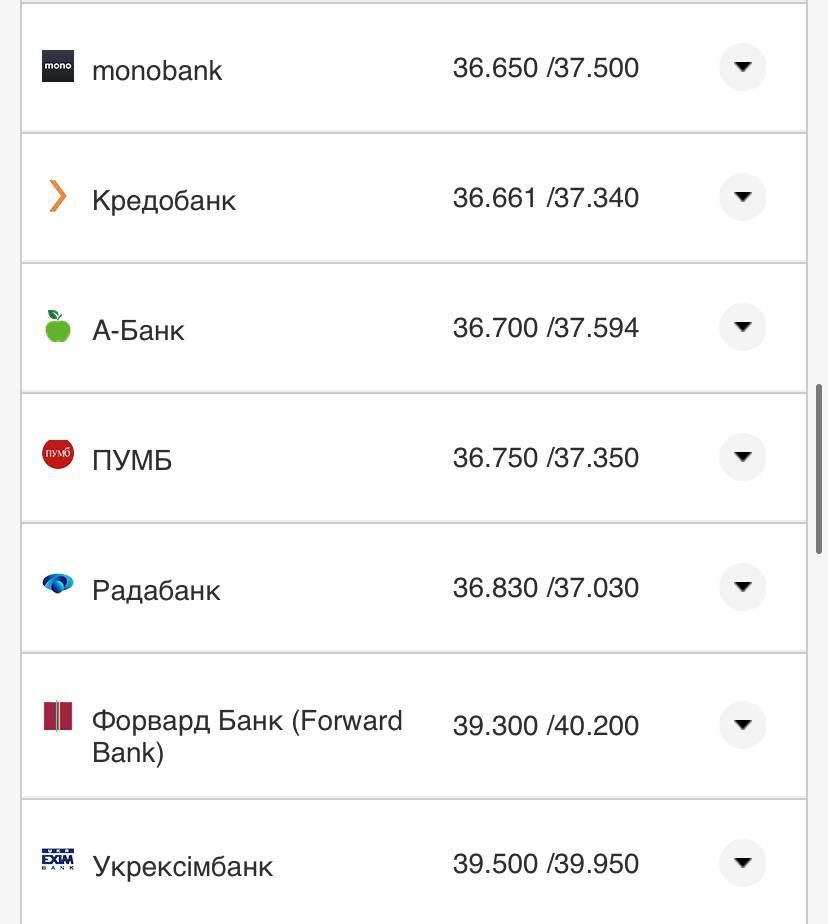Click the vertical scrollbar thumb

point(820,468)
